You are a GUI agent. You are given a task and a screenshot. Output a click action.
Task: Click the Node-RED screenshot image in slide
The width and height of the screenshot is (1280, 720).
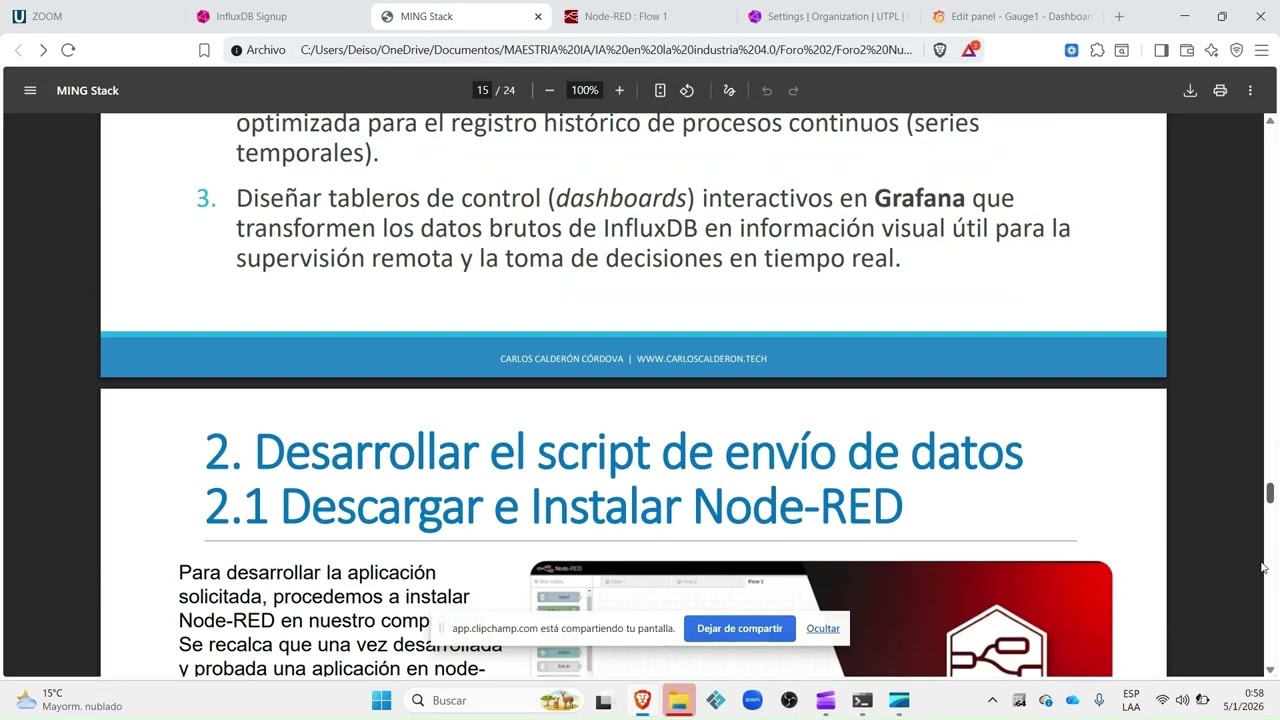pos(821,619)
